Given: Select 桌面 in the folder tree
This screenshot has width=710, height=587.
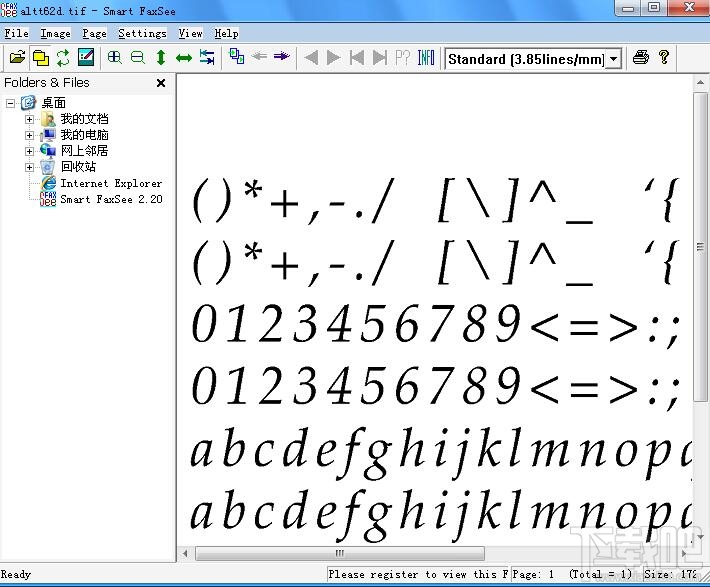Looking at the screenshot, I should click(x=53, y=103).
